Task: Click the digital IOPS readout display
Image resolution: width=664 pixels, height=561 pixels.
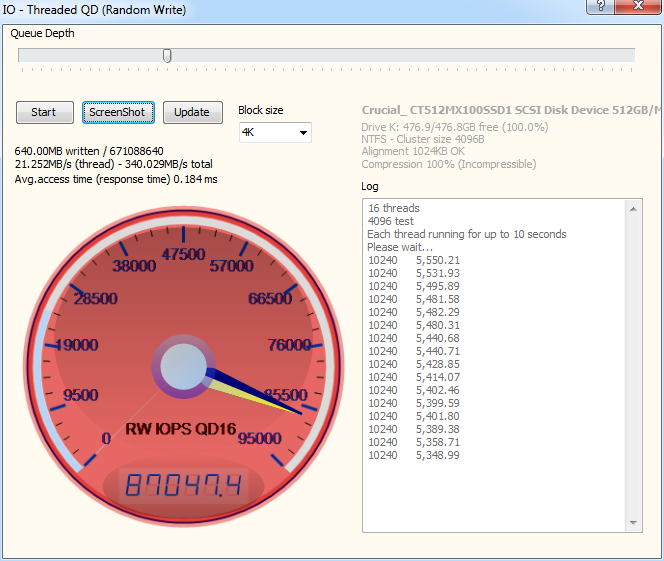Action: [184, 487]
